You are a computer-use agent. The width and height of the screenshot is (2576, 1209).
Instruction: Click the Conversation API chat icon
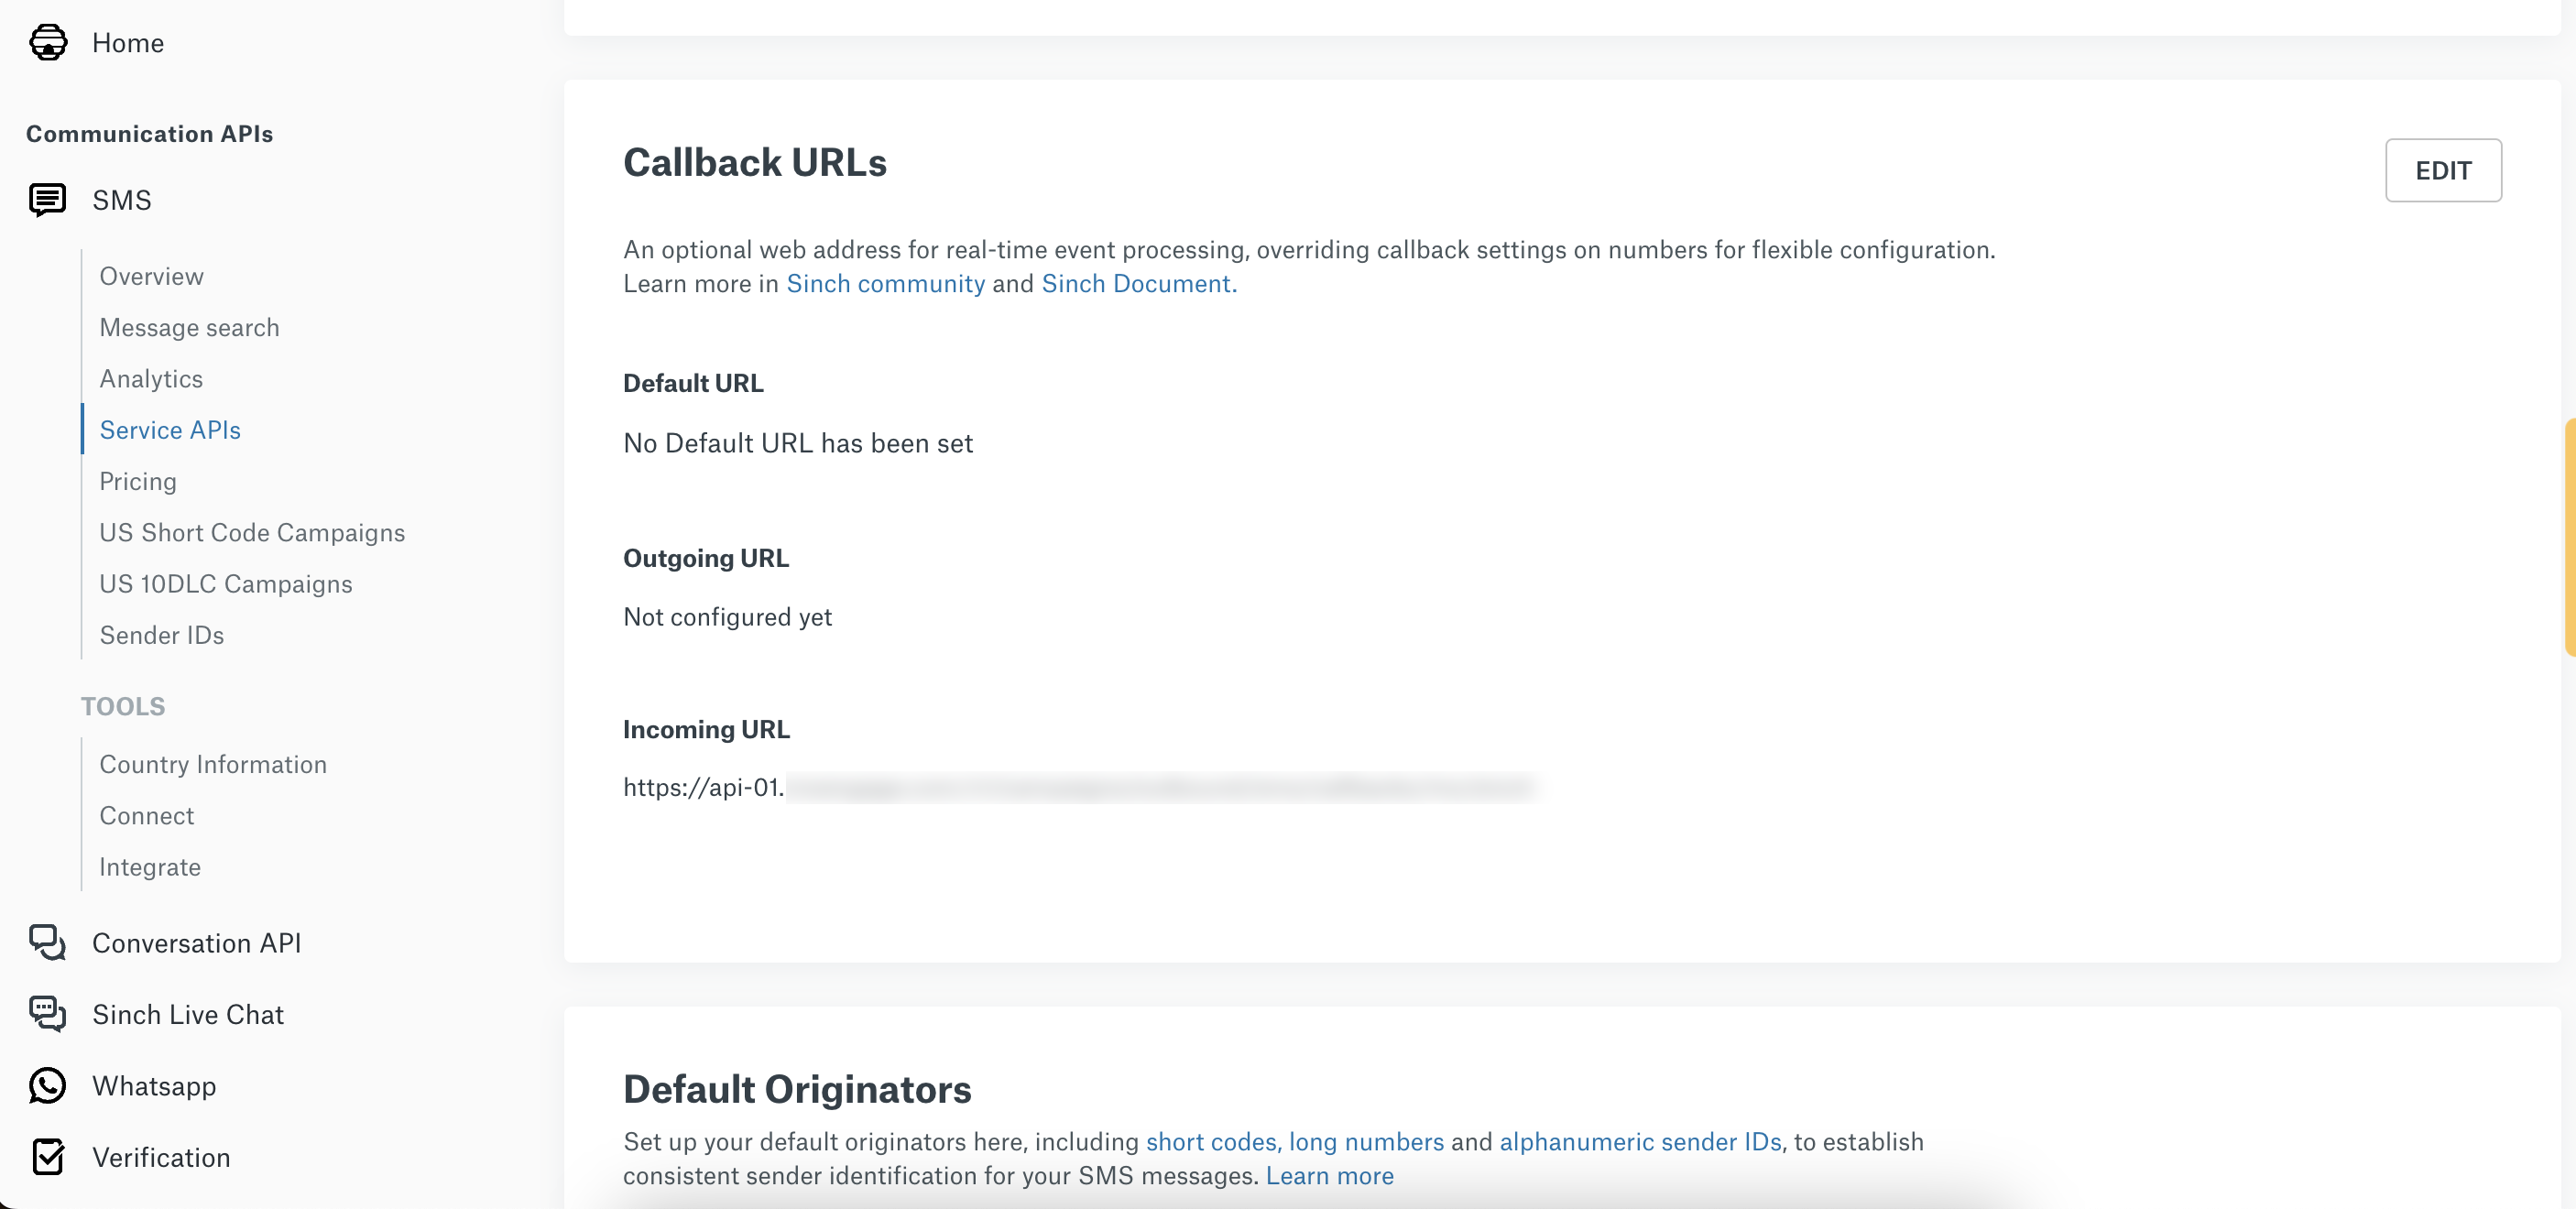click(x=47, y=942)
